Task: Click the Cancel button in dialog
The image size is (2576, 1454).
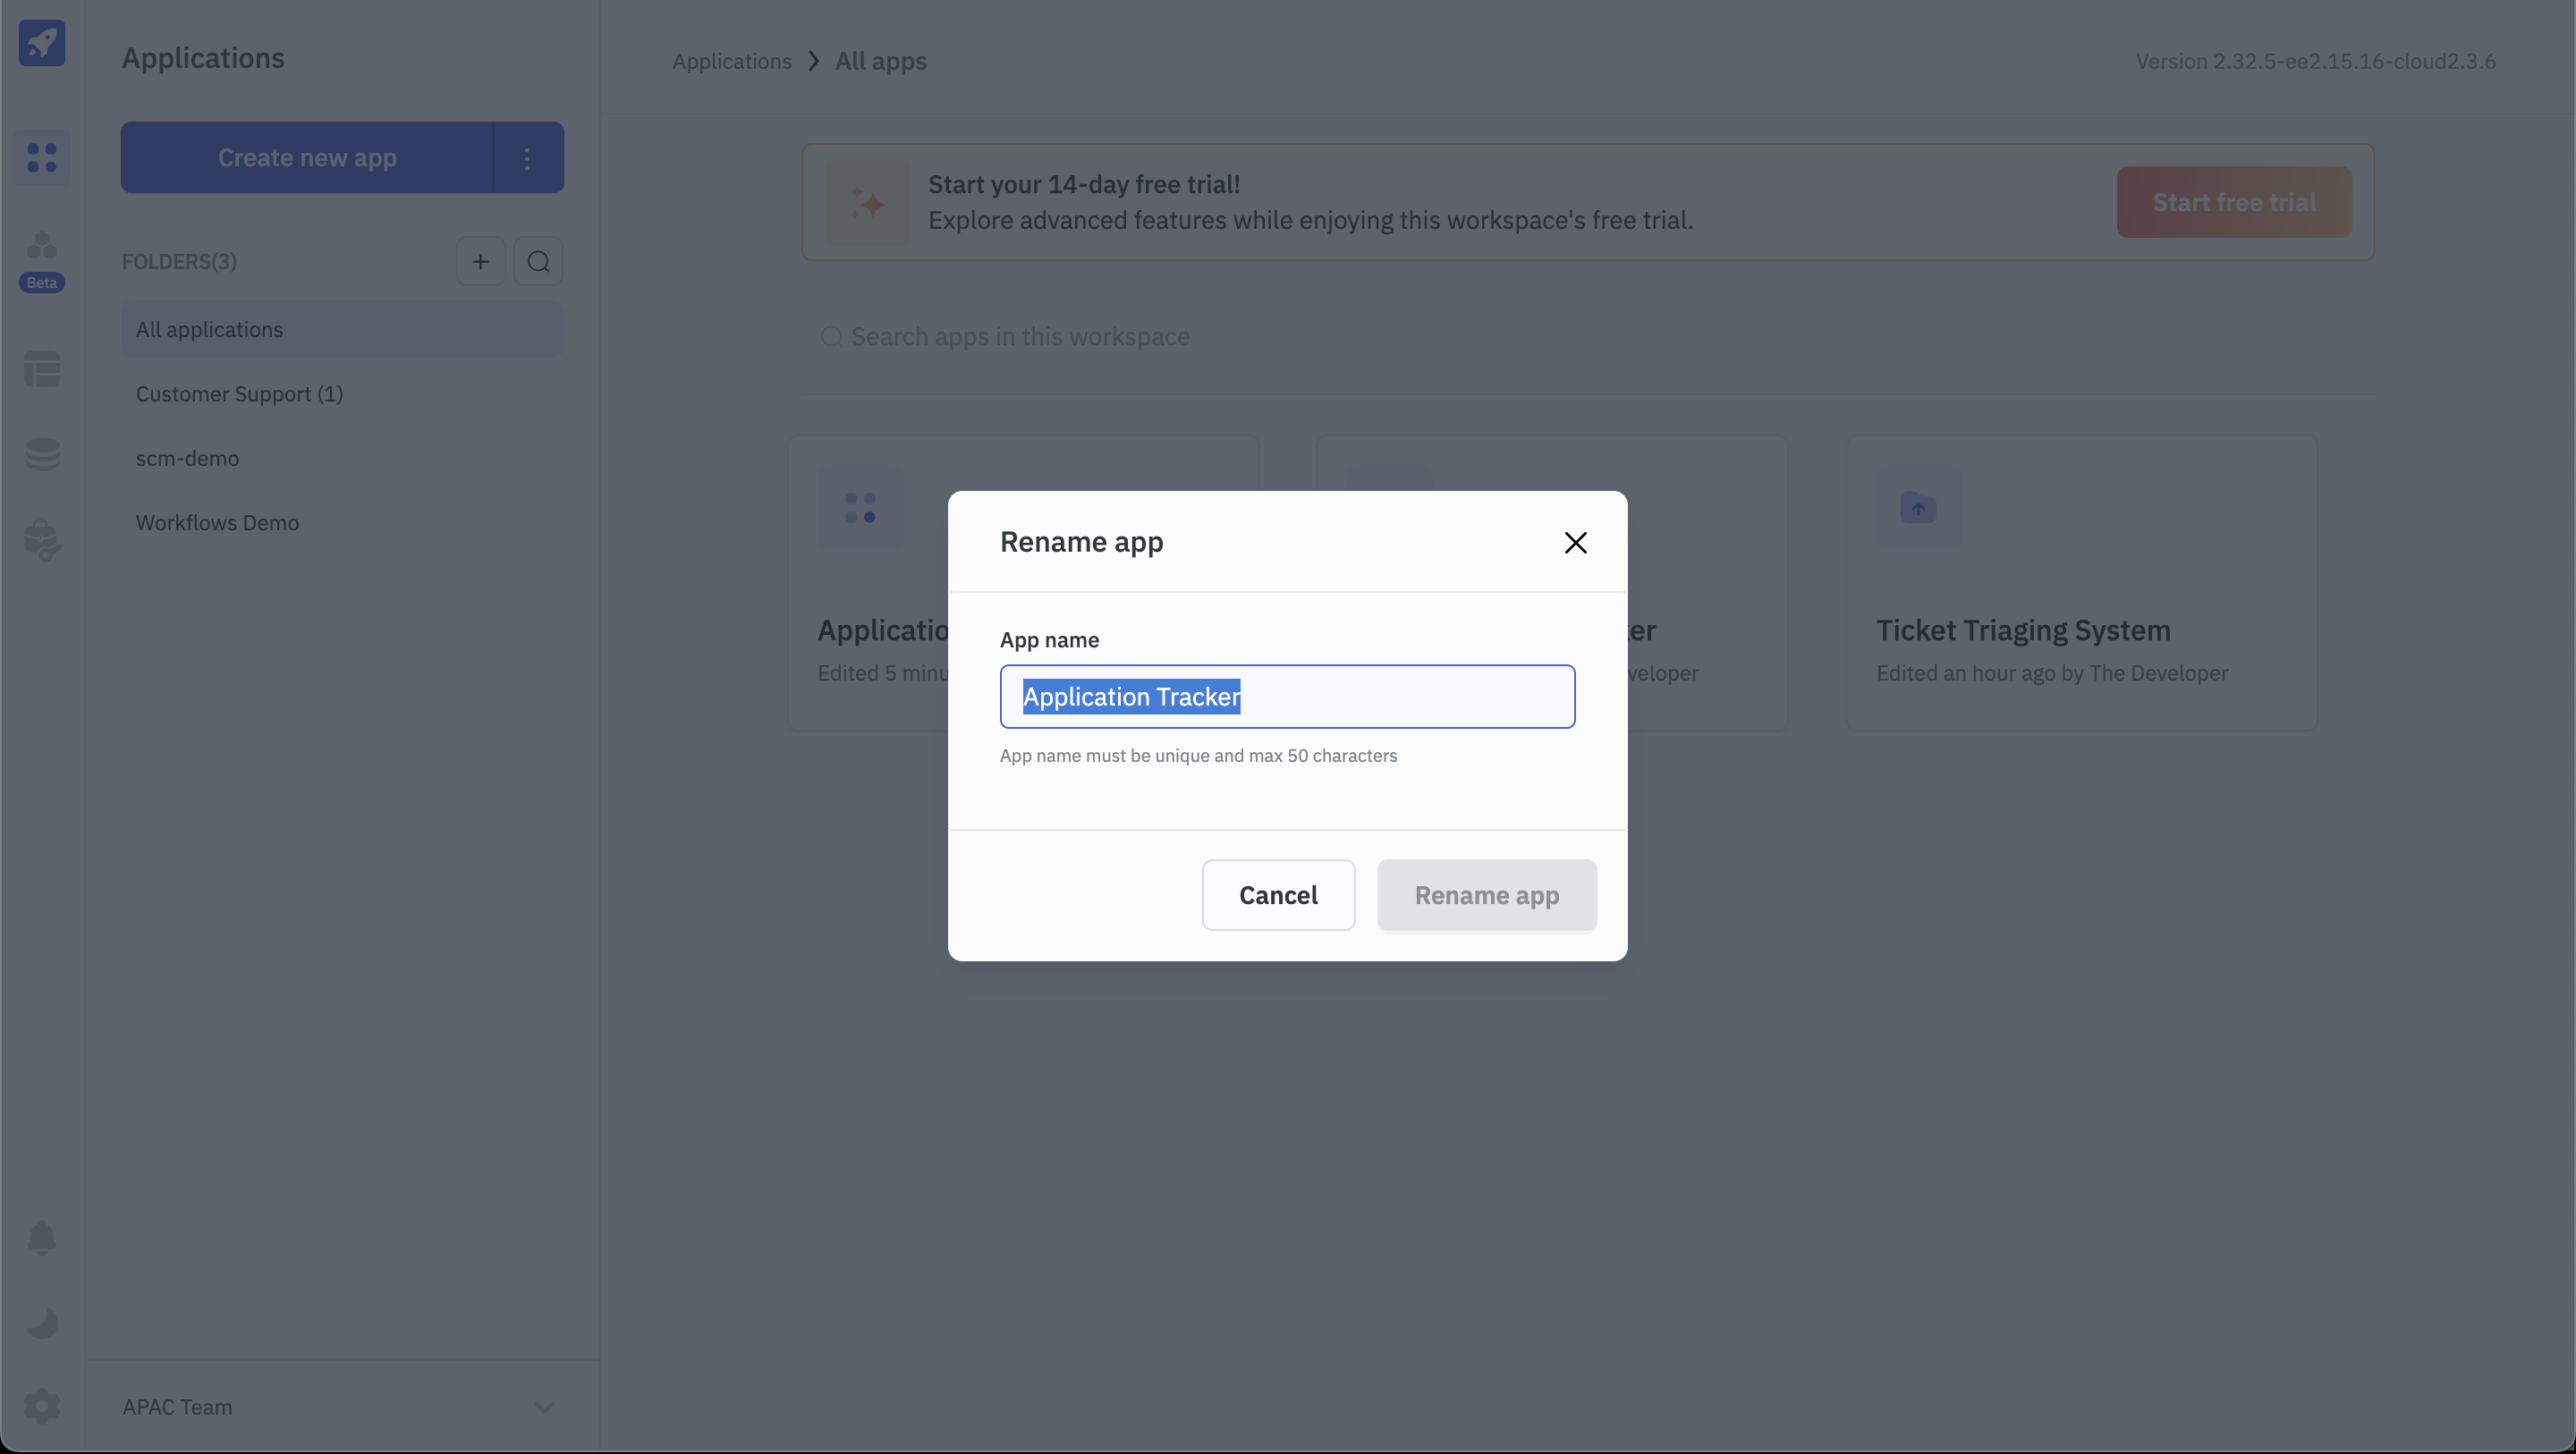Action: (1277, 893)
